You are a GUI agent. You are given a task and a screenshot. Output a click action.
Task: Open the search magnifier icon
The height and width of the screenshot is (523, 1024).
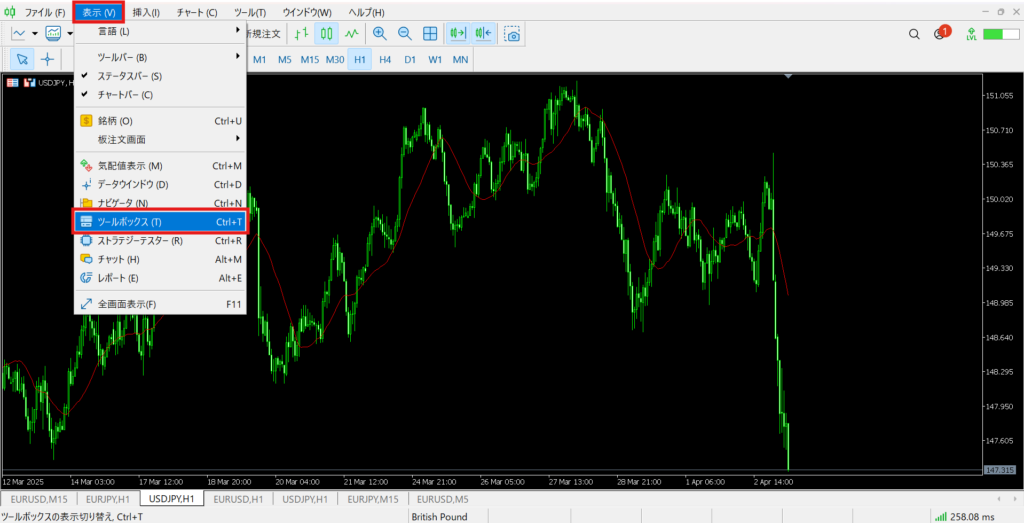(x=914, y=34)
